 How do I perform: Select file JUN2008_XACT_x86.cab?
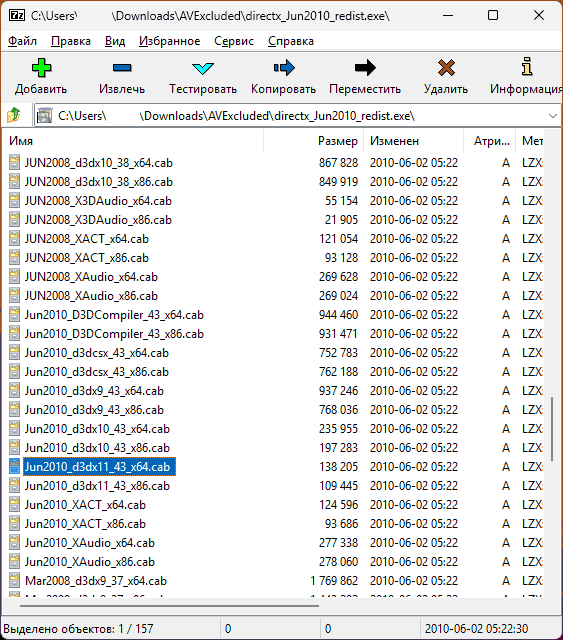[x=87, y=258]
